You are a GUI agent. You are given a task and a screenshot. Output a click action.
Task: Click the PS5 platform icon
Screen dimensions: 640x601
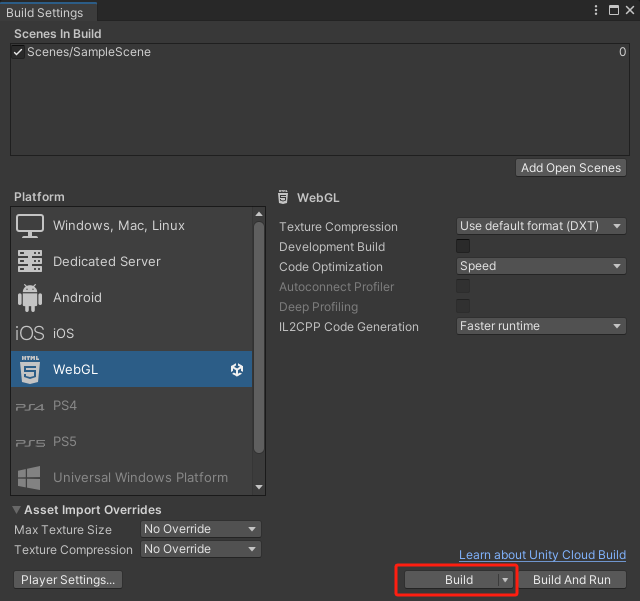coord(30,442)
